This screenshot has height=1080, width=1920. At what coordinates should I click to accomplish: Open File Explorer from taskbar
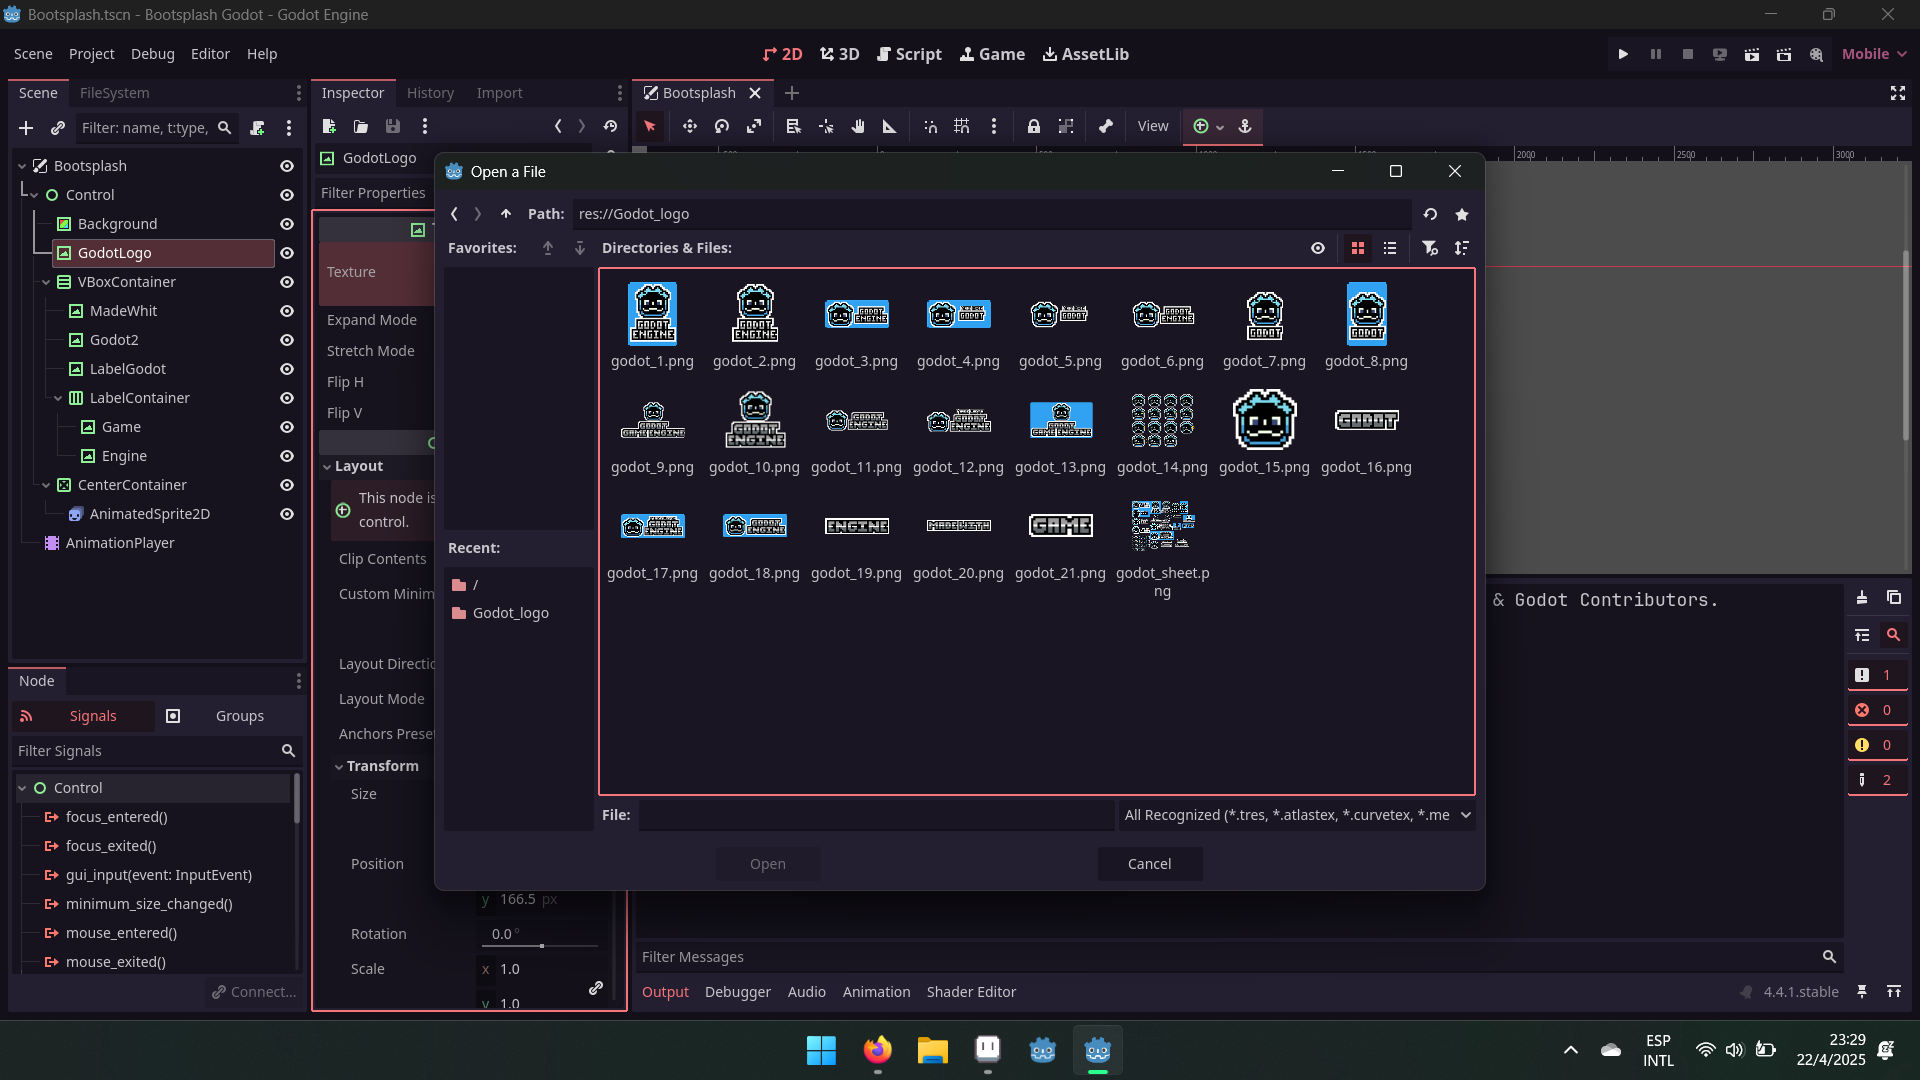tap(932, 1050)
